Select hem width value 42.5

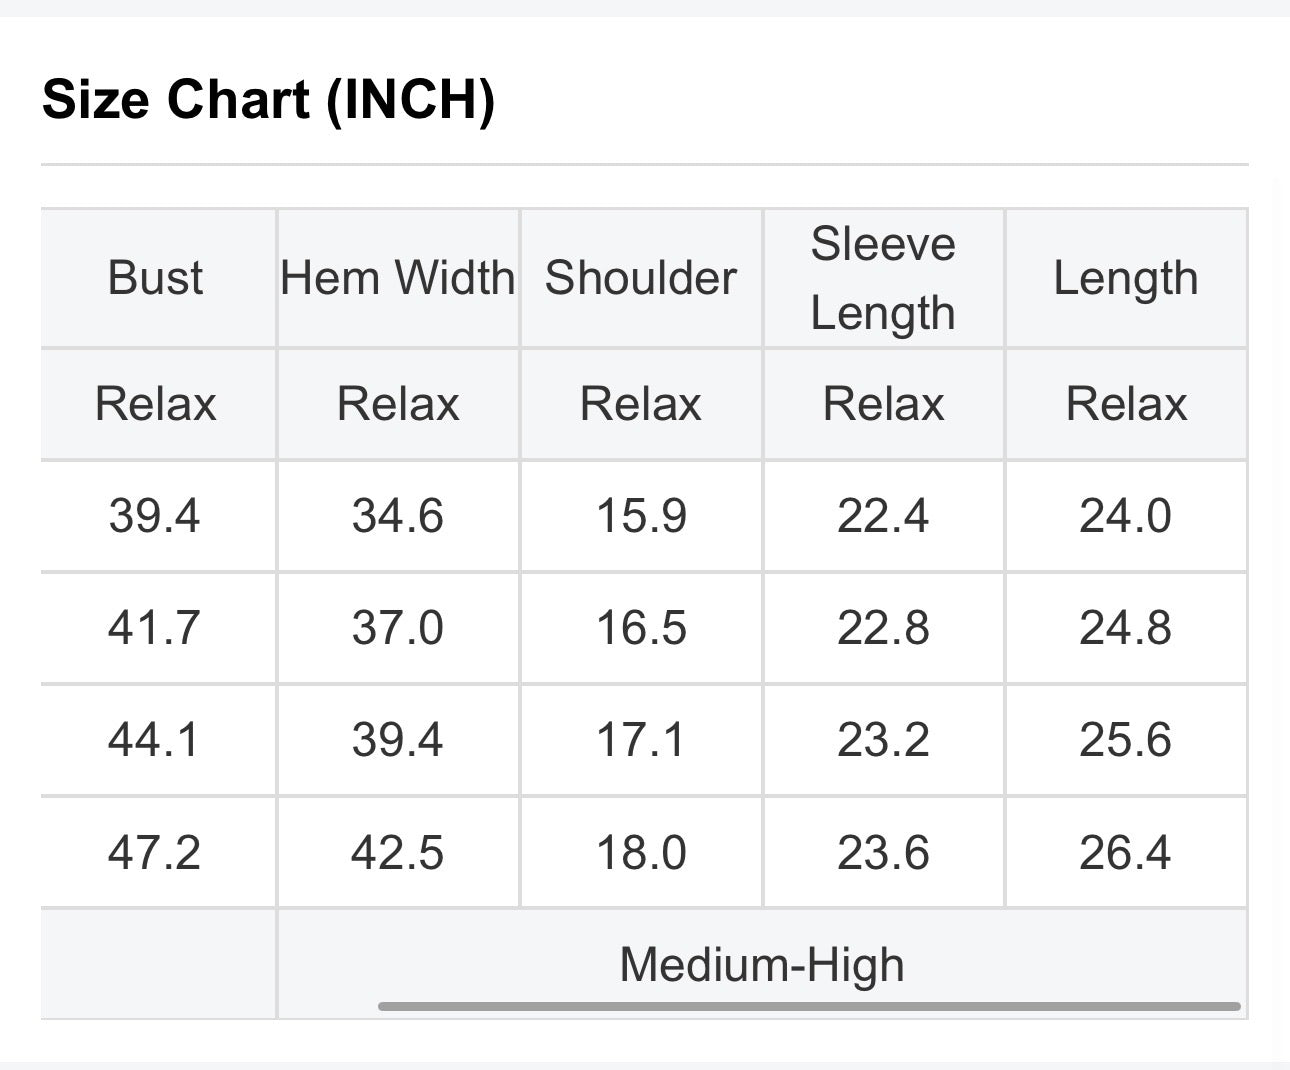click(397, 852)
